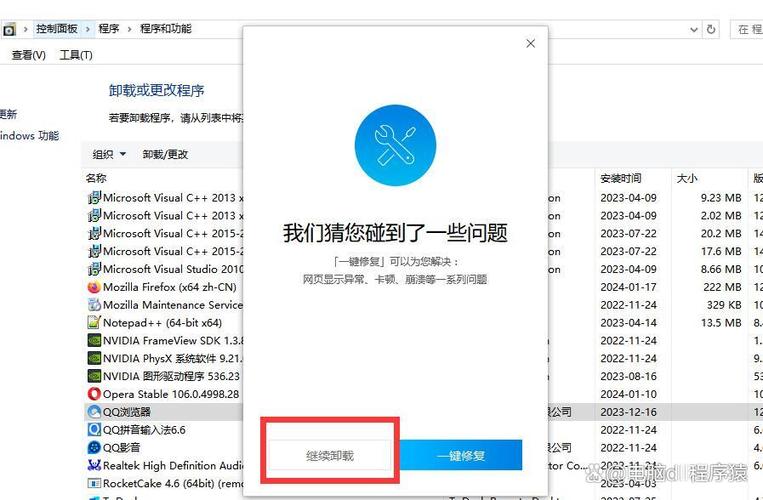The image size is (763, 500).
Task: Click the QQ浏览器 icon in list
Action: (x=94, y=412)
